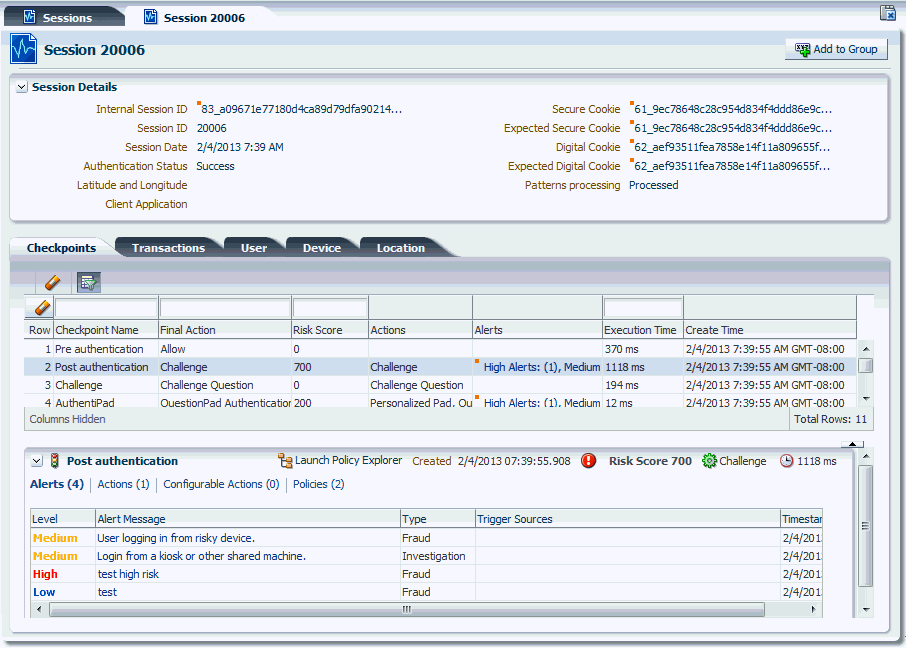Viewport: 906px width, 648px height.
Task: Click the green gear Challenge icon
Action: [709, 461]
